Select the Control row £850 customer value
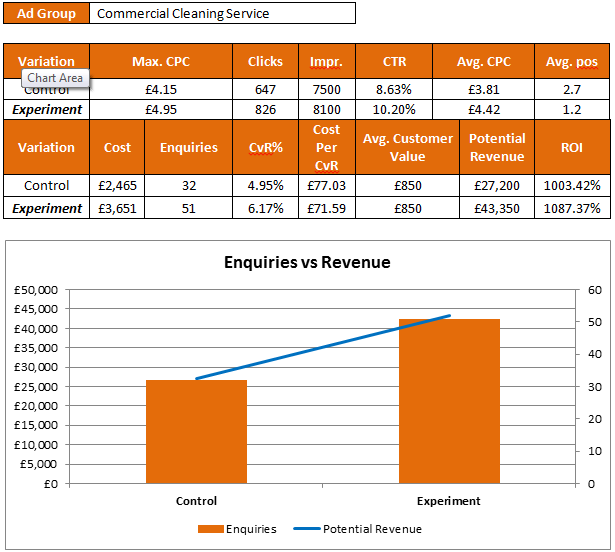The height and width of the screenshot is (552, 615). click(x=407, y=186)
